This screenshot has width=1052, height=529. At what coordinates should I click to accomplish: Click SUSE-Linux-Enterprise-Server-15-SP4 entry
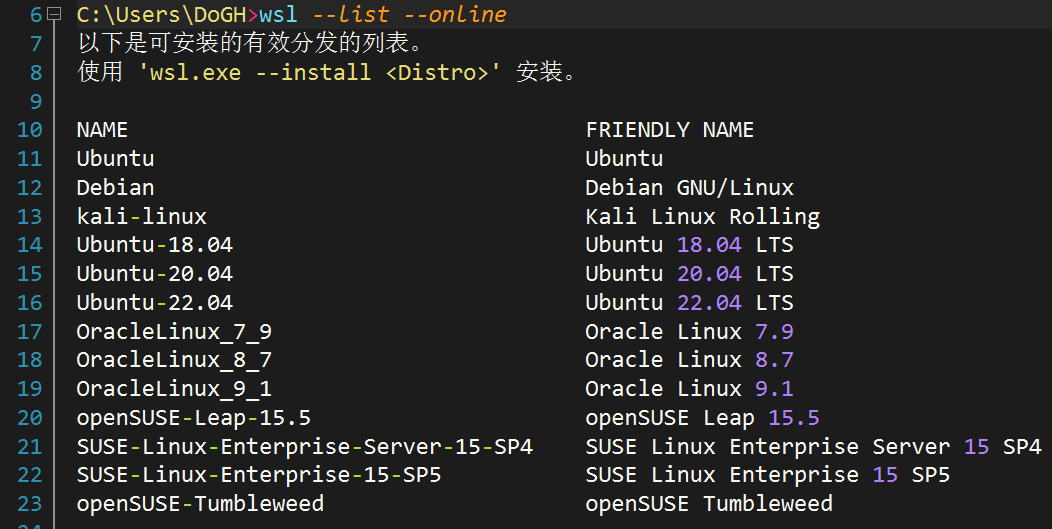point(304,446)
